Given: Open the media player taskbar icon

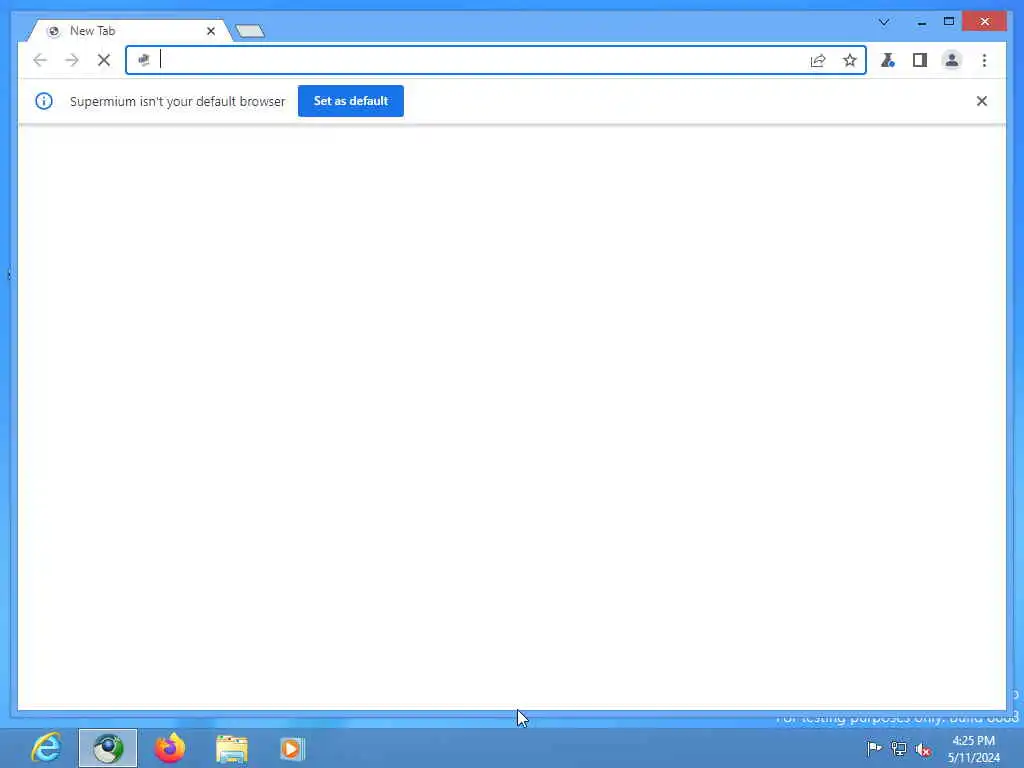Looking at the screenshot, I should (x=293, y=748).
